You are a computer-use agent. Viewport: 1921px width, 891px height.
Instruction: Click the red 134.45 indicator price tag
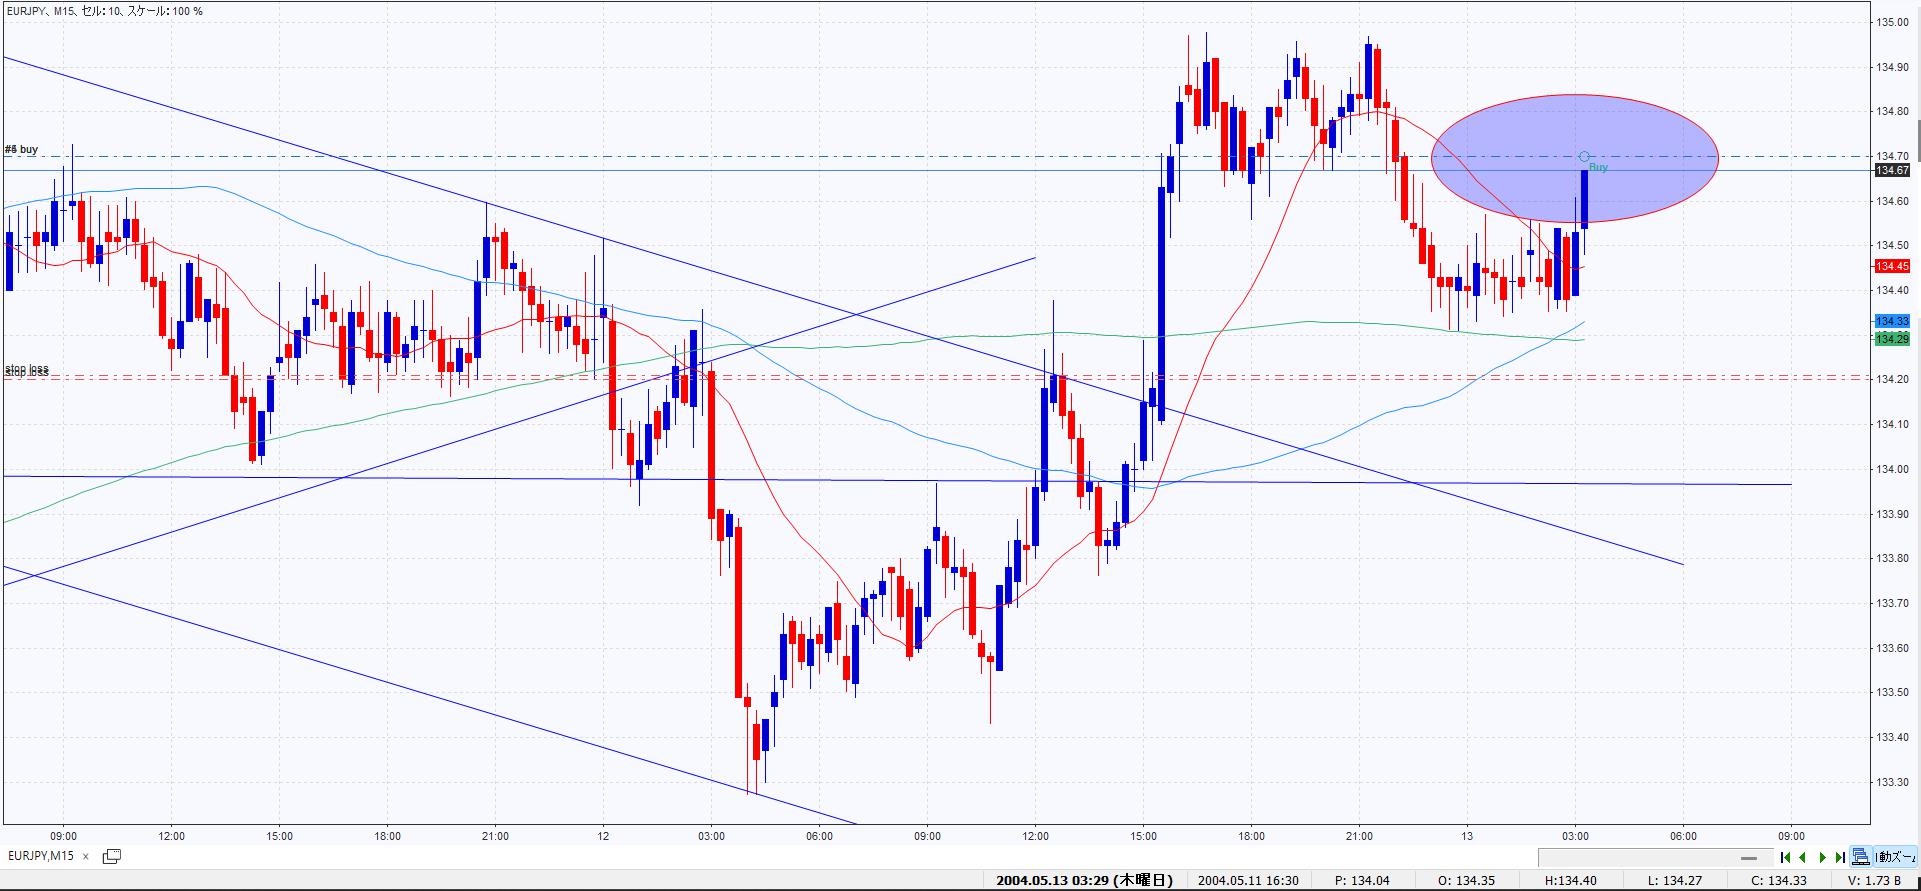[x=1892, y=266]
